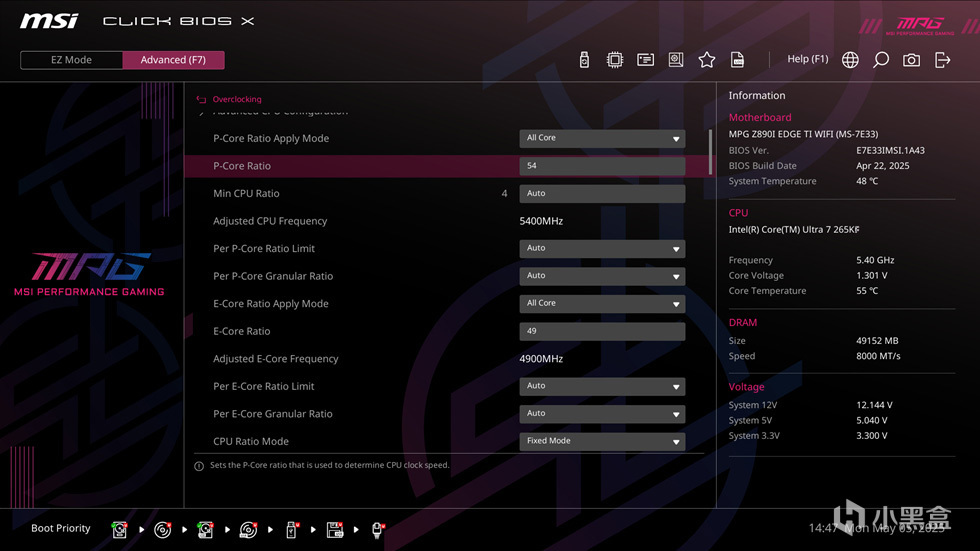Click BIOS version 'E7E33IMSI.1A43'

click(x=891, y=150)
